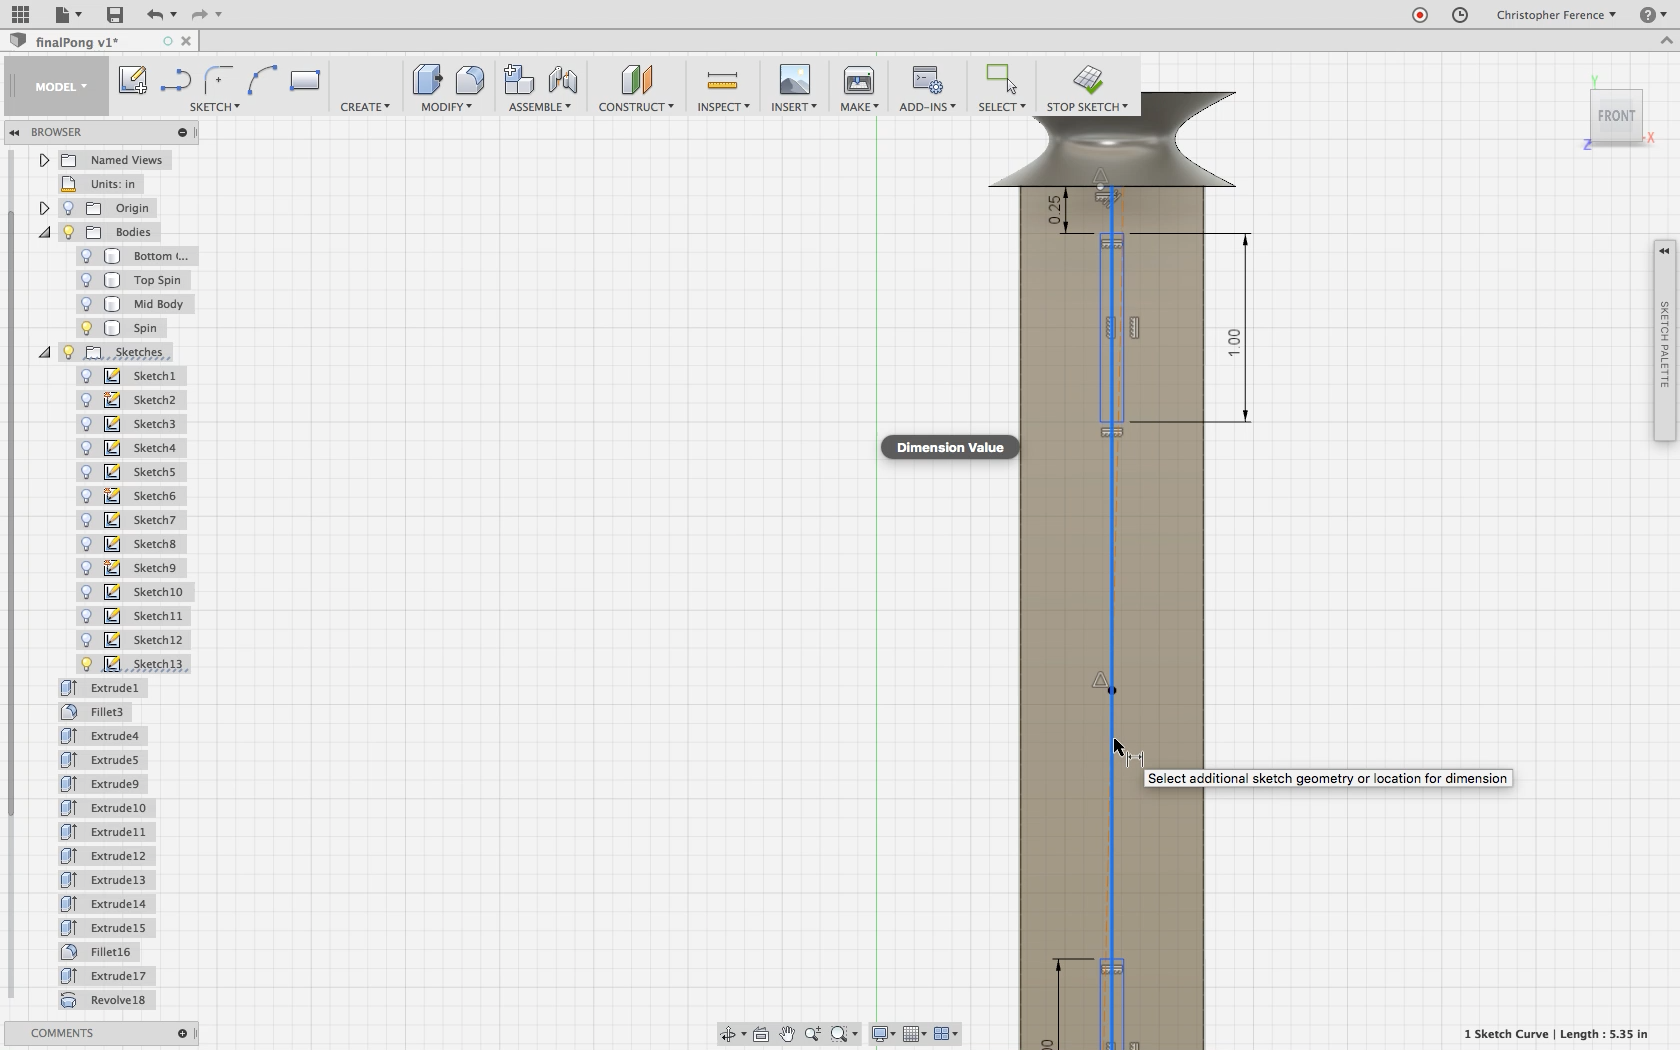Toggle visibility bulb of Mid Body
The height and width of the screenshot is (1050, 1680).
pyautogui.click(x=86, y=304)
